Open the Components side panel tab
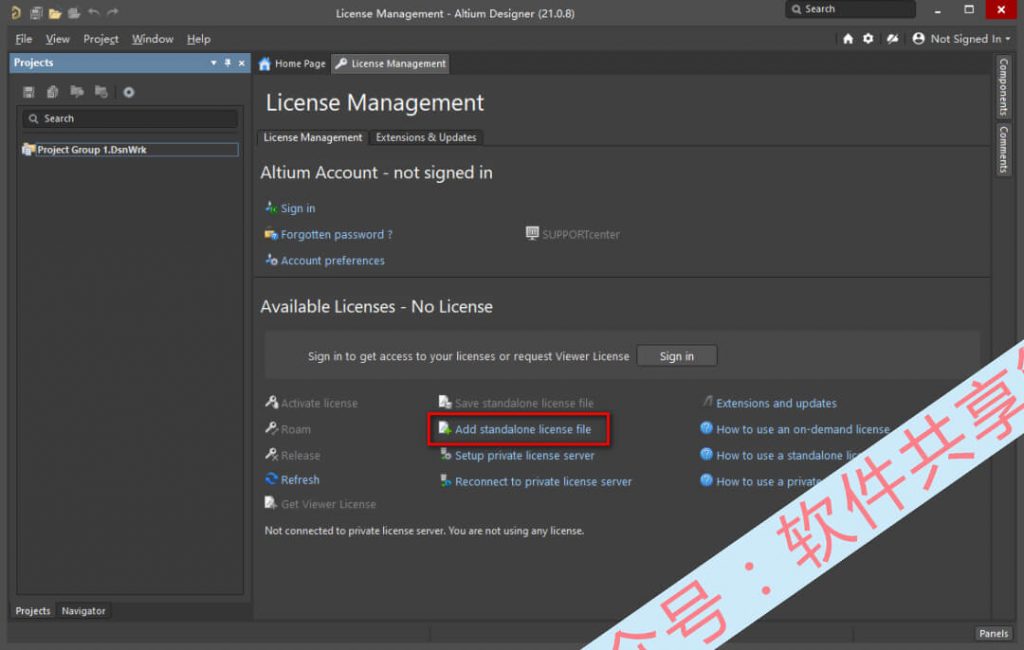Image resolution: width=1024 pixels, height=650 pixels. tap(1004, 87)
